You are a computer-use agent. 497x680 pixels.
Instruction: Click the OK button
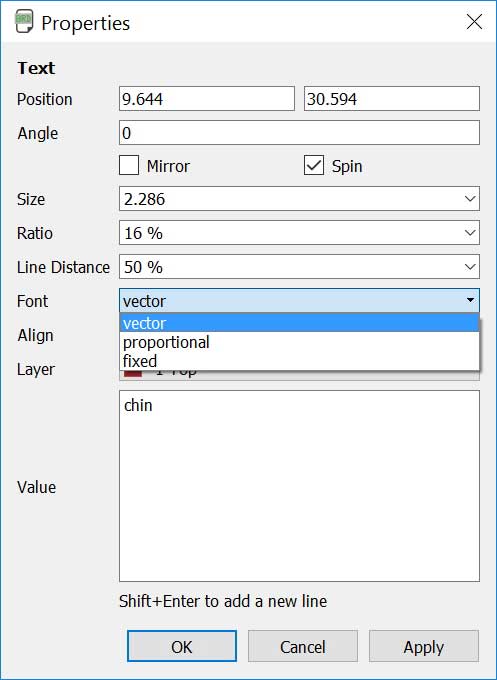pyautogui.click(x=182, y=646)
